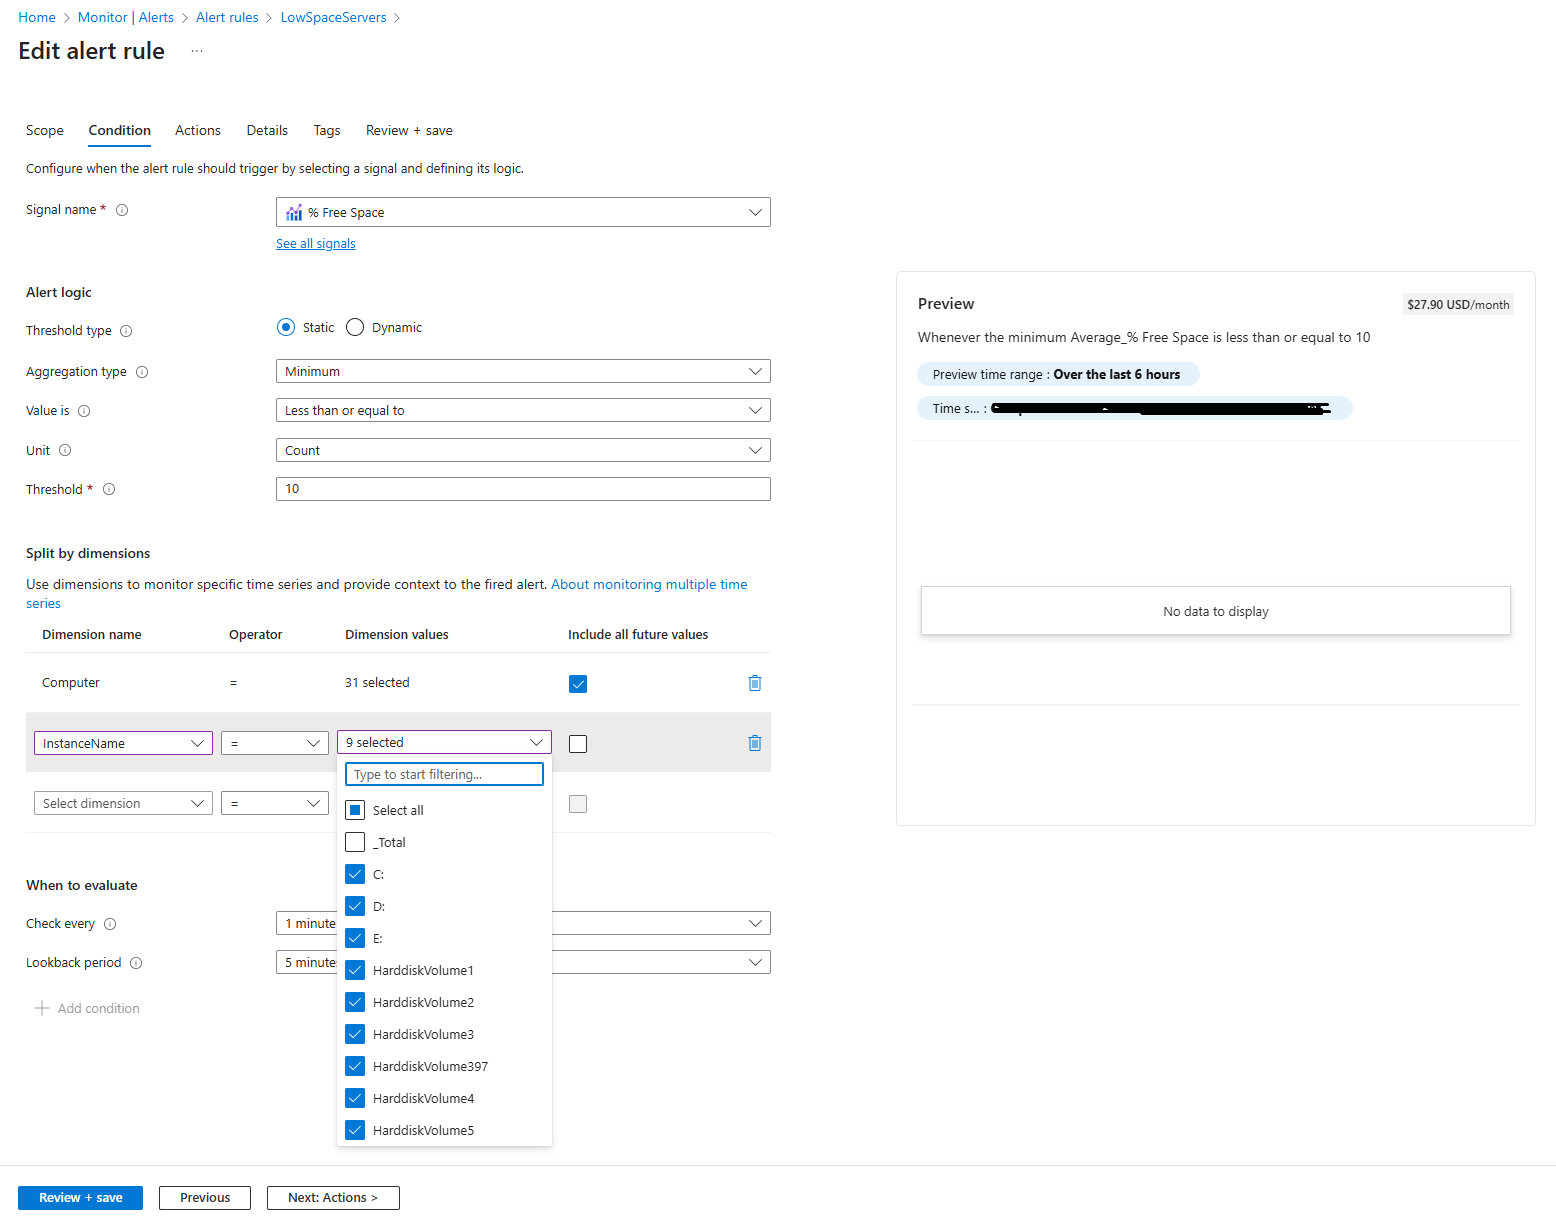This screenshot has width=1556, height=1223.
Task: Toggle the Select all checkbox
Action: point(355,810)
